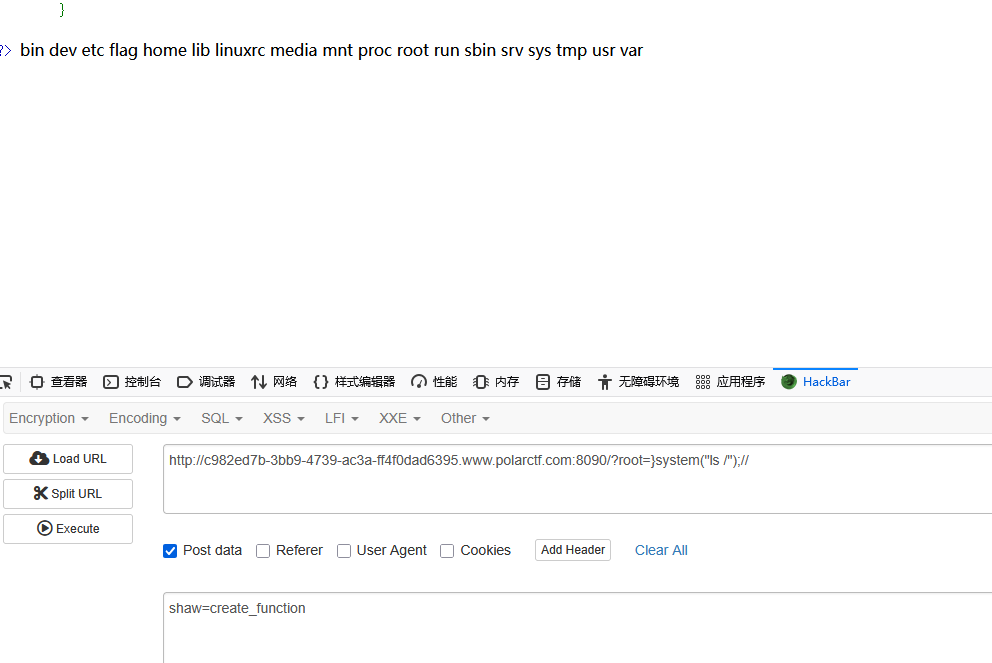Viewport: 992px width, 663px height.
Task: Click the element picker icon in devtools
Action: tap(6, 381)
